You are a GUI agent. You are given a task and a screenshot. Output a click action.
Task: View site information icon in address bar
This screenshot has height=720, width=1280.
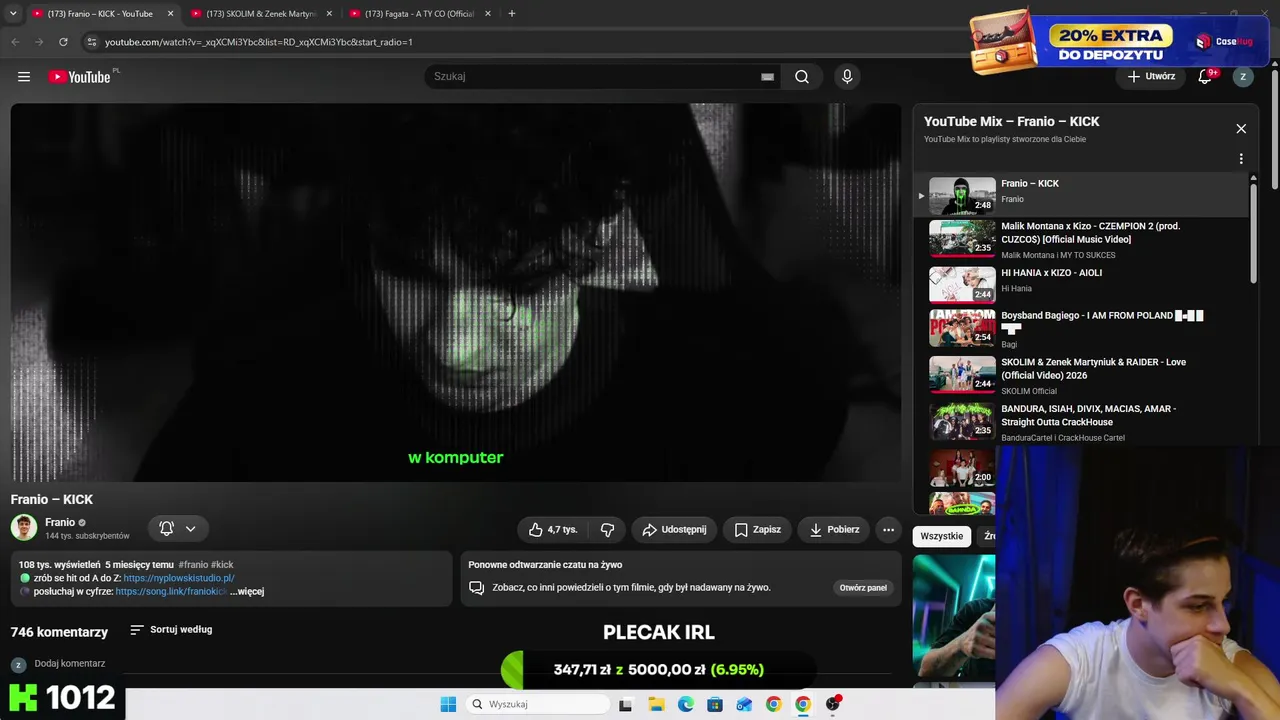pos(91,42)
